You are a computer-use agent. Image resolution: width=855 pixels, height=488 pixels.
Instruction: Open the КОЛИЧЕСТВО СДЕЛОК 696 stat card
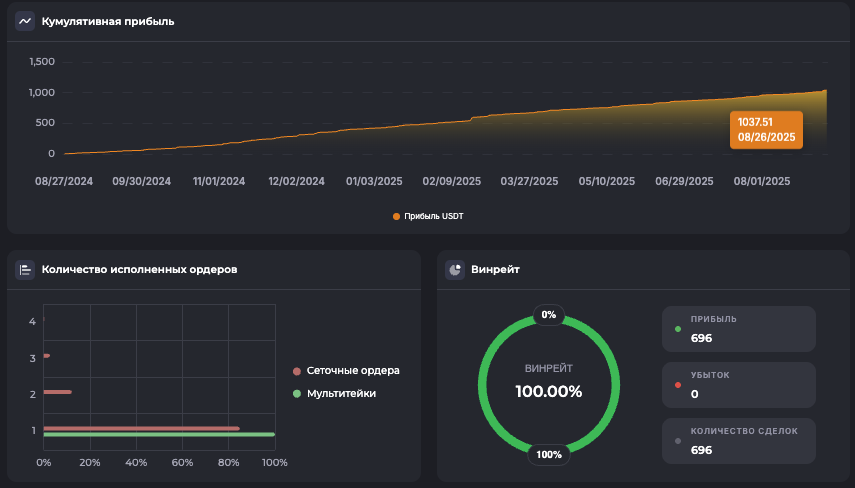[x=738, y=441]
